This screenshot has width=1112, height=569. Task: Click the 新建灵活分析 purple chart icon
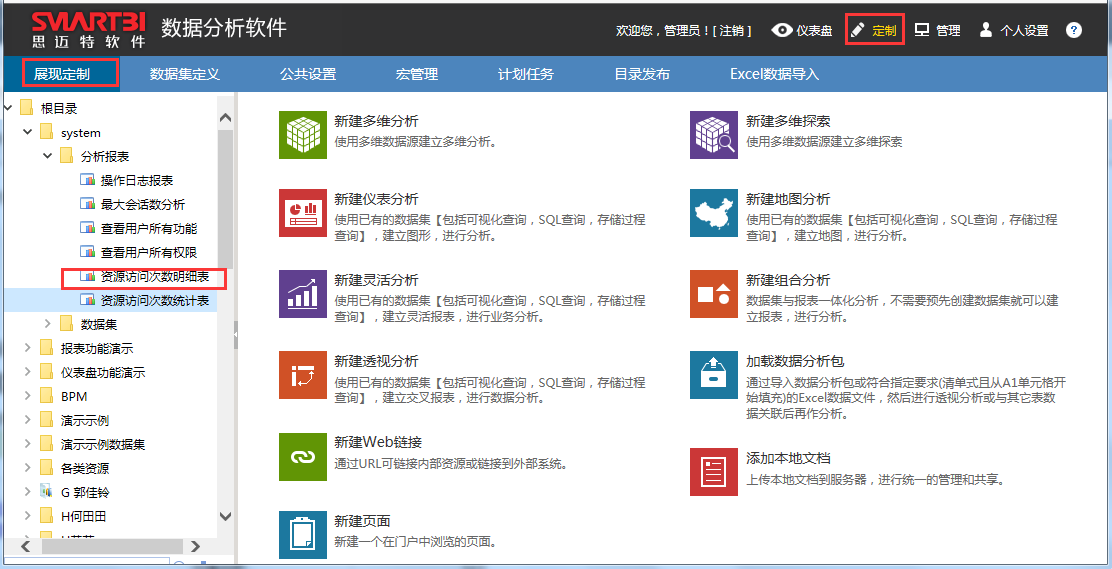[303, 294]
